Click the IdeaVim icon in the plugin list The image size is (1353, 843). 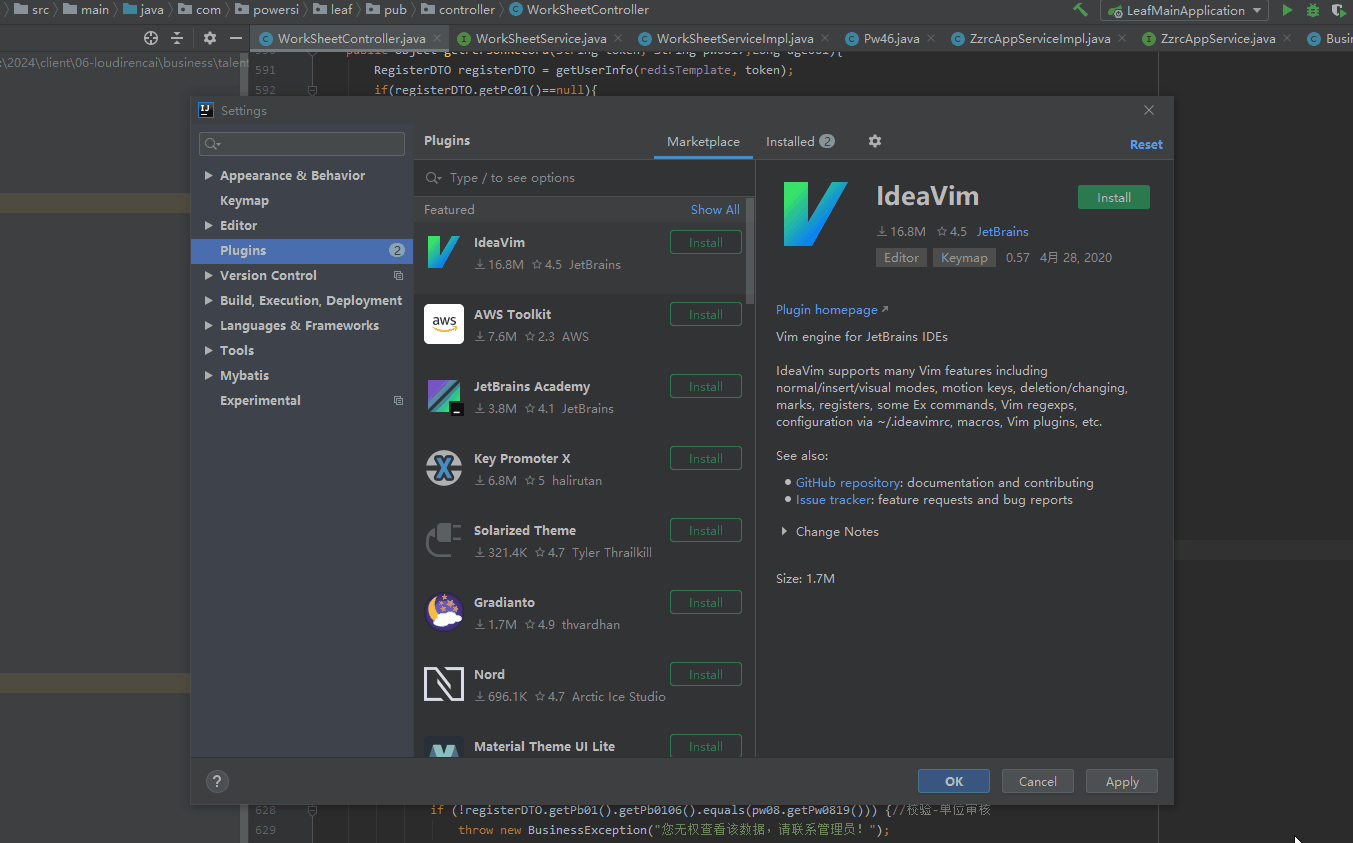[x=444, y=252]
